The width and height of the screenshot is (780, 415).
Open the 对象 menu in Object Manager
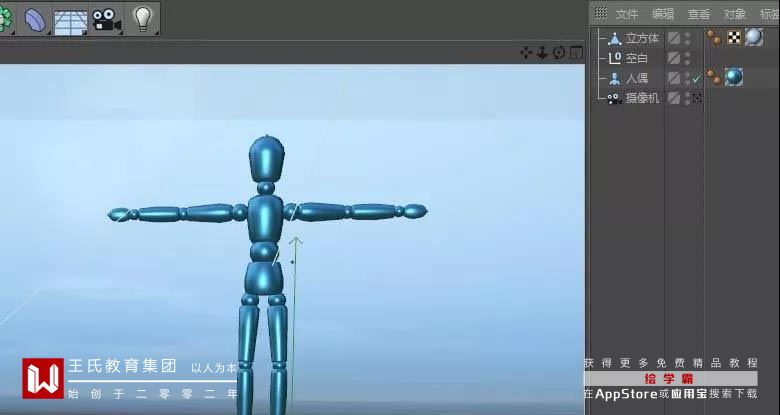(x=735, y=14)
